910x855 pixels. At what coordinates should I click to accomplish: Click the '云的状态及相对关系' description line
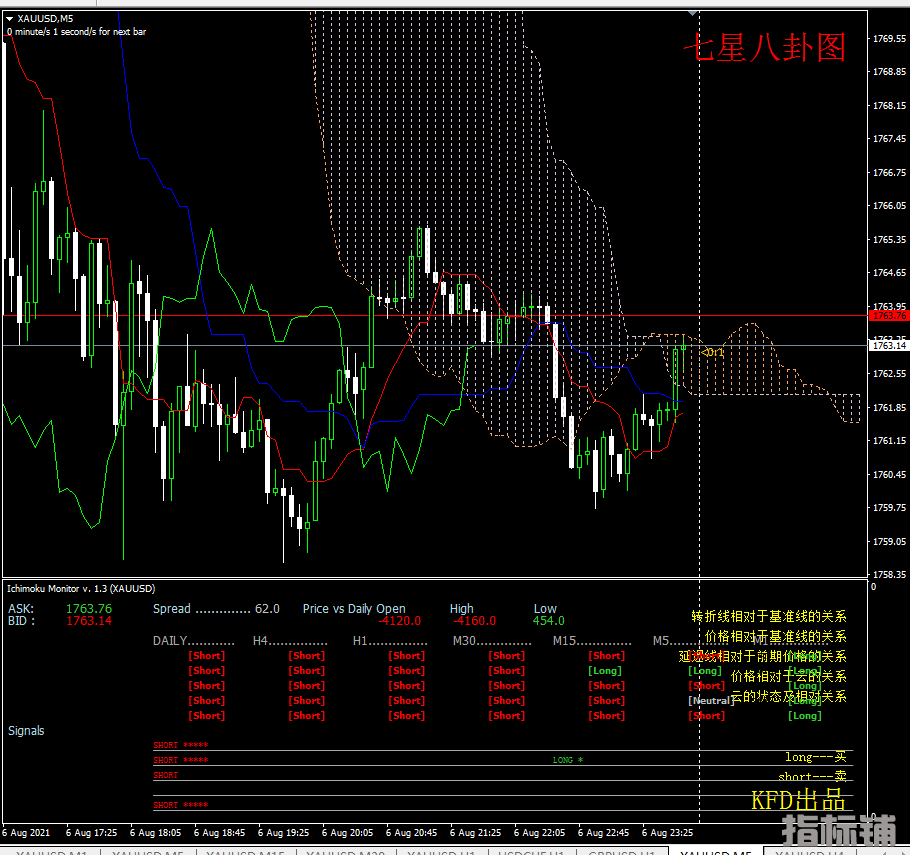(x=788, y=697)
